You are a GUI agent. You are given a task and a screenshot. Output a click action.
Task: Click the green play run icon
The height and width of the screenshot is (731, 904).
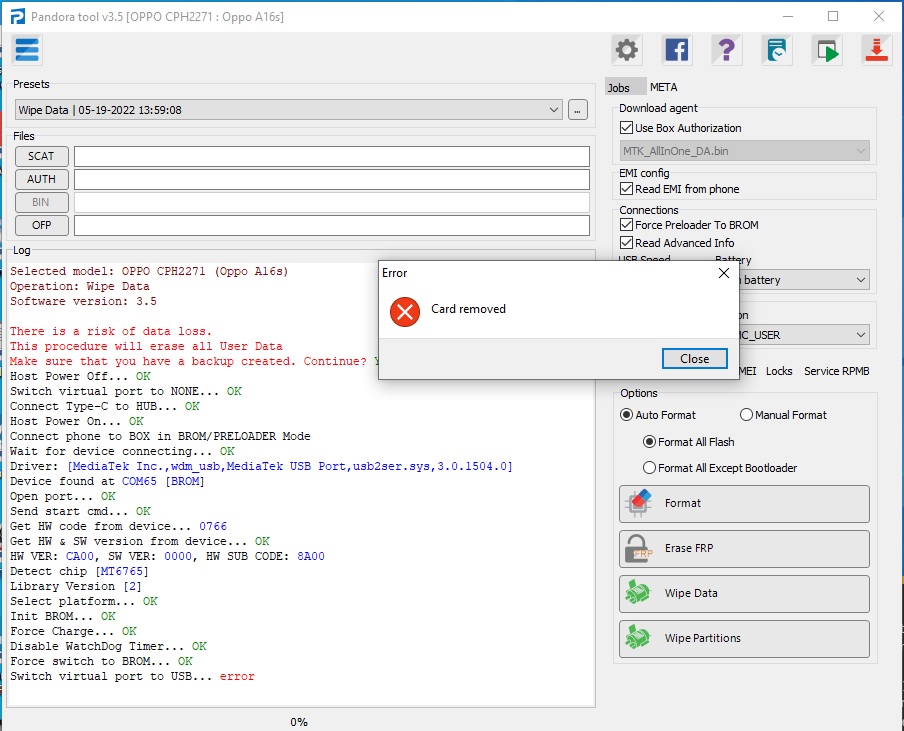827,50
